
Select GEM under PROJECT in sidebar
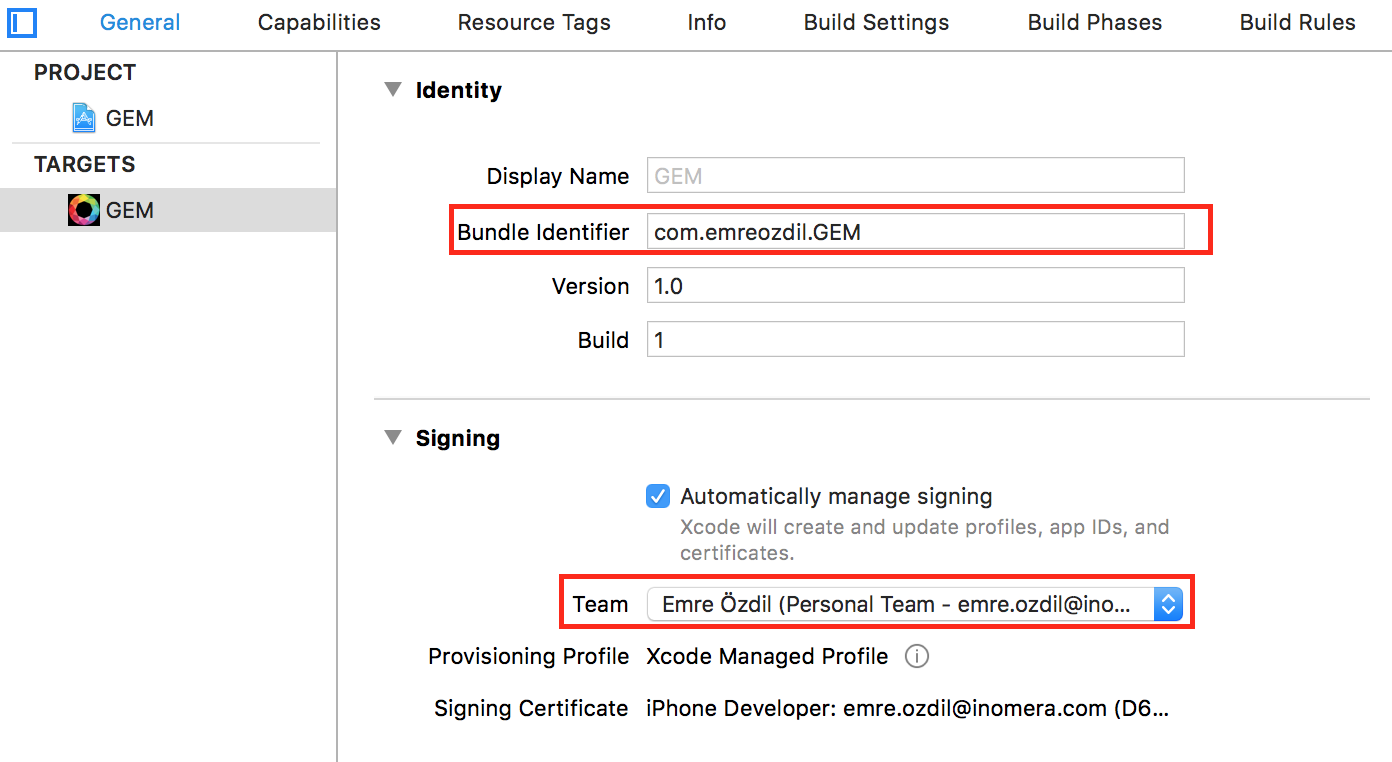pos(129,118)
